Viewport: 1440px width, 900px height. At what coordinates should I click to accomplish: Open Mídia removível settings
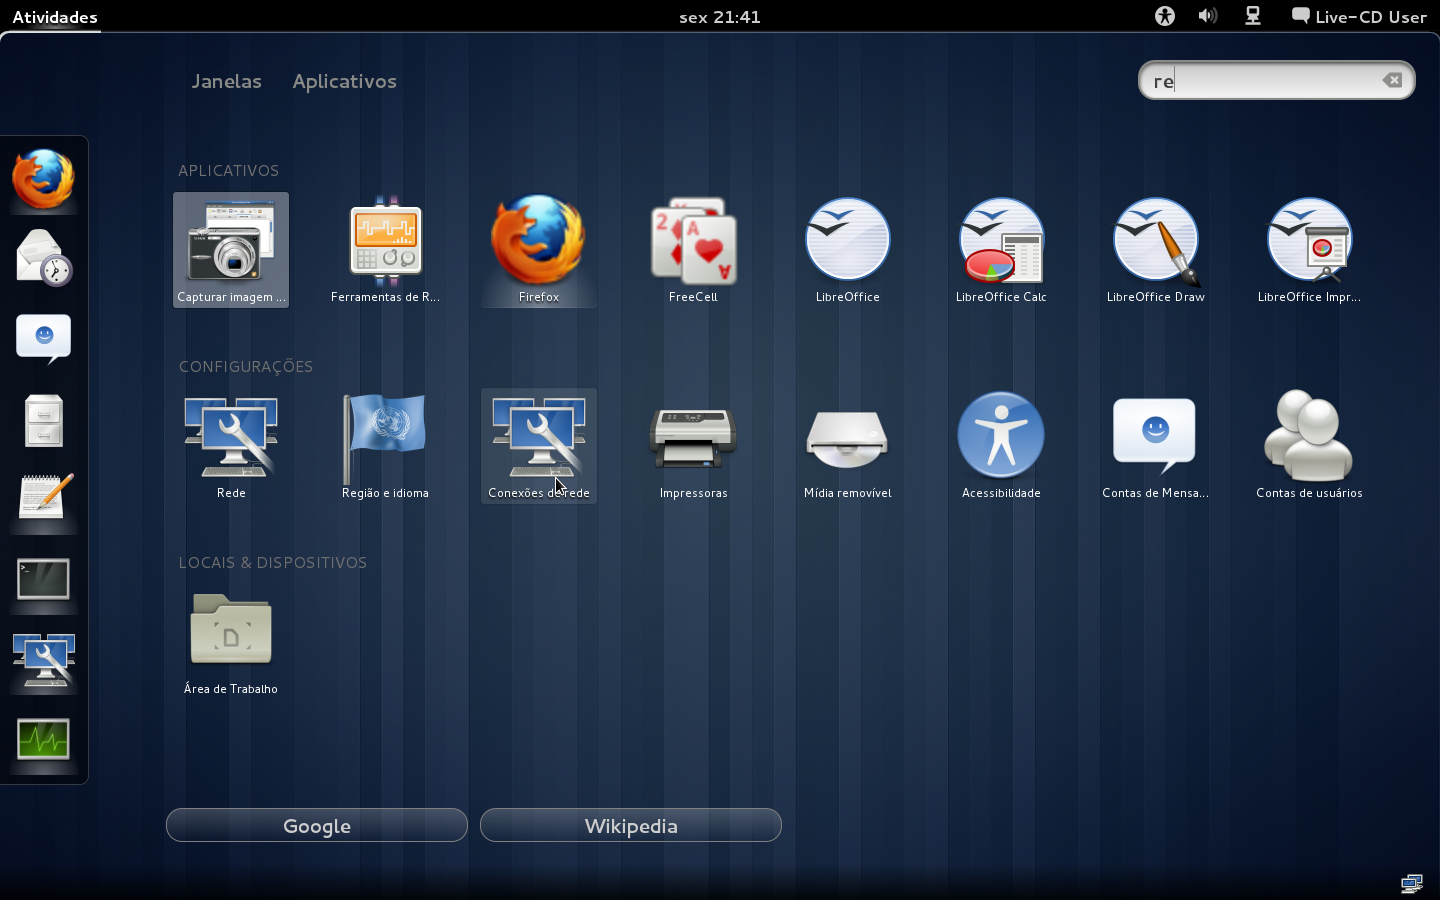[x=847, y=446]
